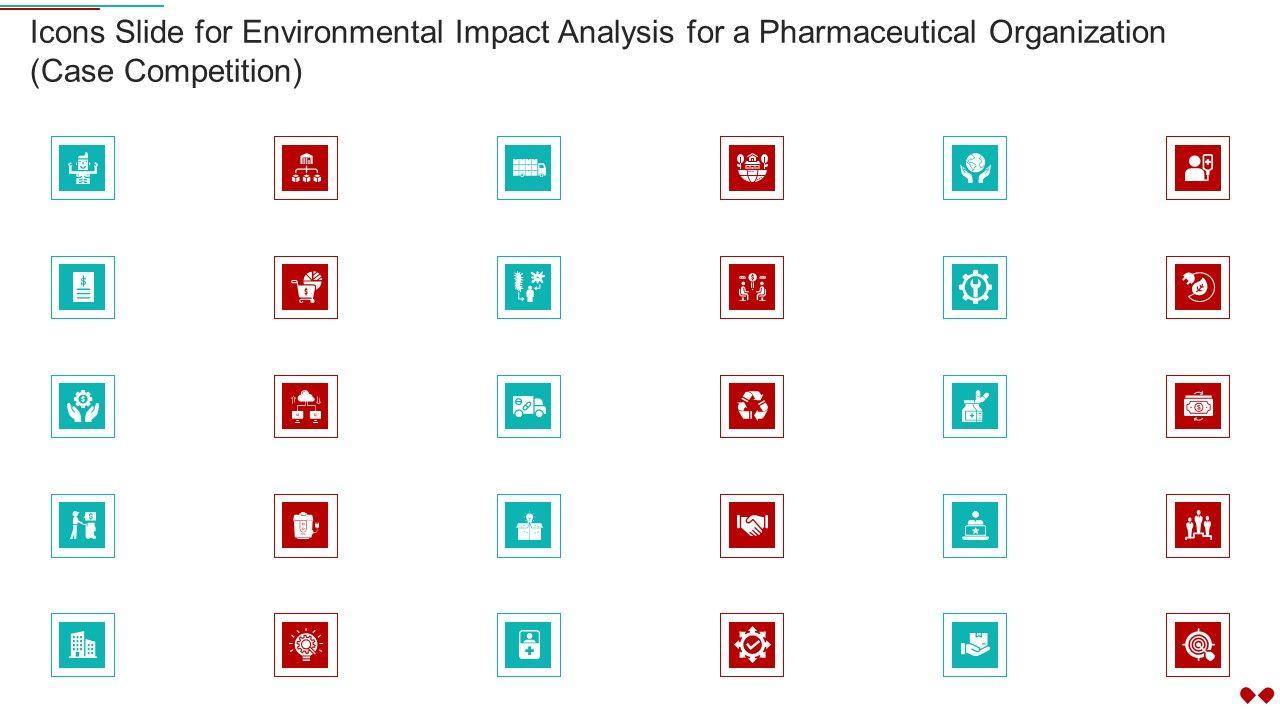The height and width of the screenshot is (720, 1280).
Task: Click the shopping cart with pie chart icon
Action: pos(306,287)
